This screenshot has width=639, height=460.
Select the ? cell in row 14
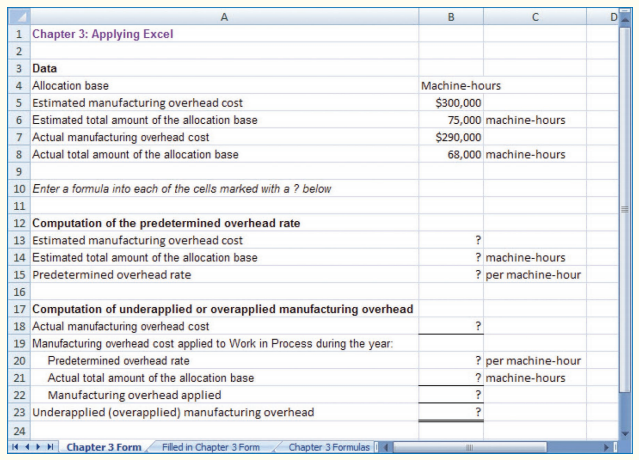[451, 258]
